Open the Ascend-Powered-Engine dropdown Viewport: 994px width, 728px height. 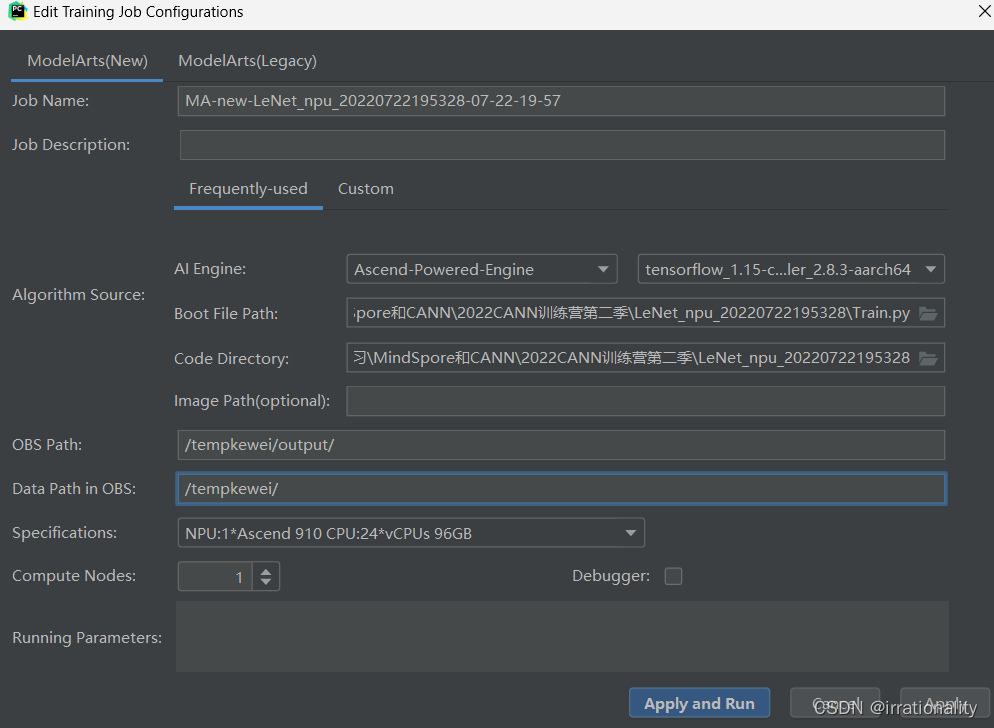482,269
